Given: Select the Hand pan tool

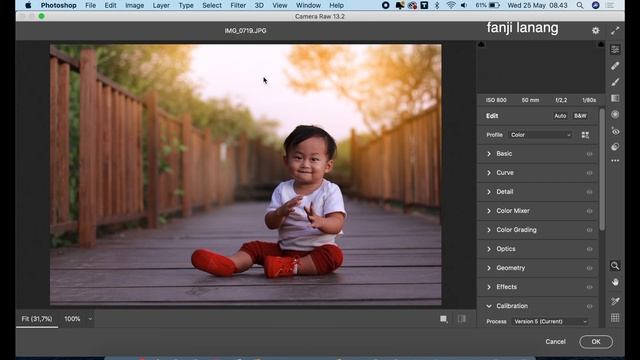Looking at the screenshot, I should pos(615,282).
